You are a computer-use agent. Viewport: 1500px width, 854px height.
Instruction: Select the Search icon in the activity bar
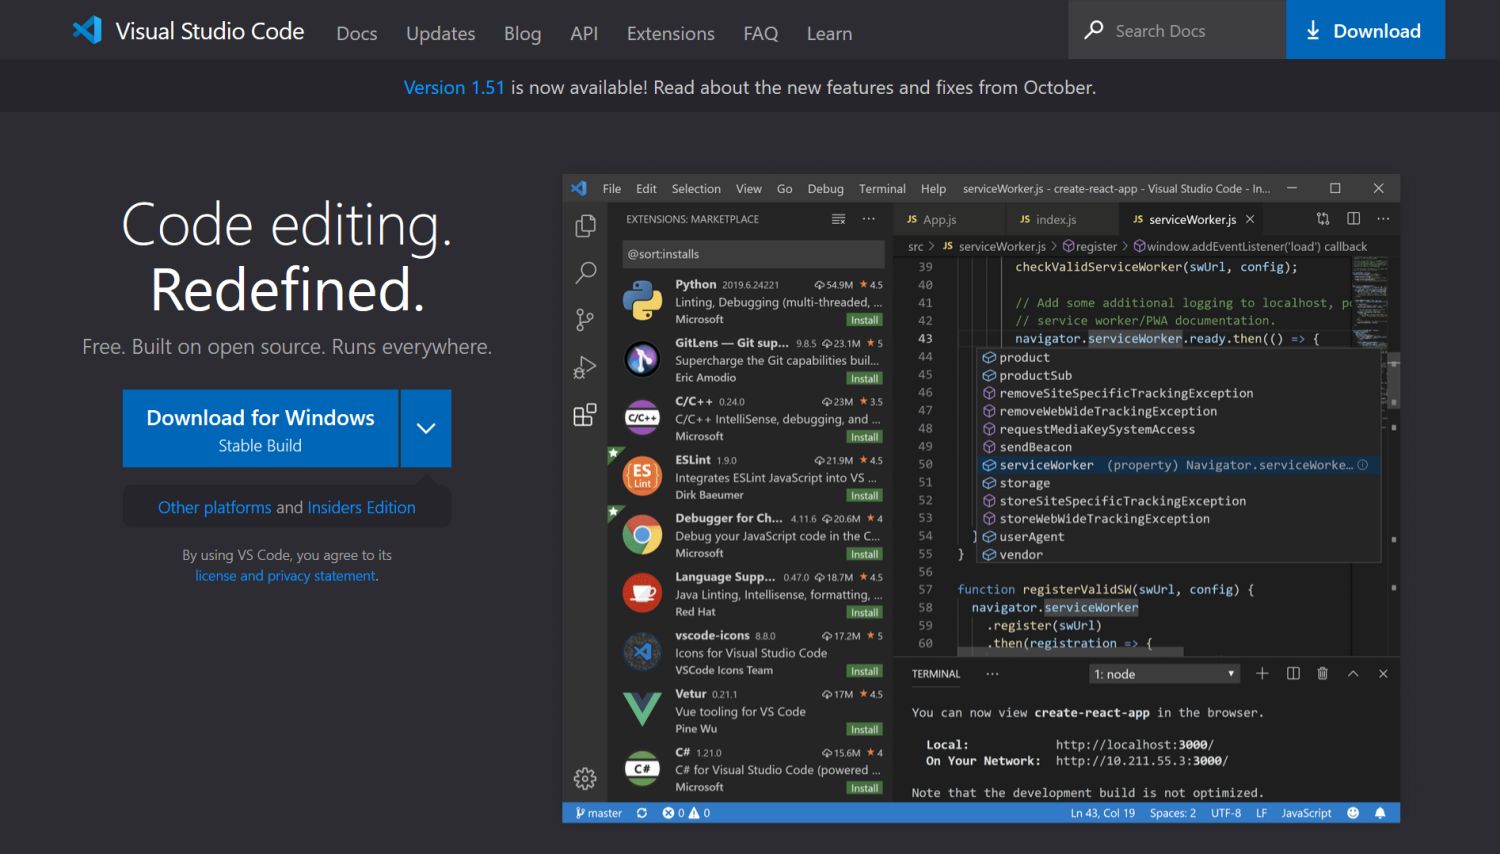585,273
